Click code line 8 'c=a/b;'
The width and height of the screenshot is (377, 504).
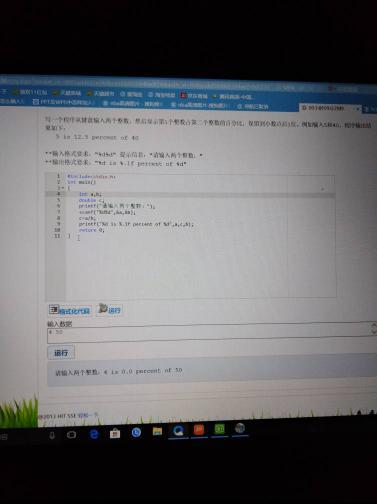point(88,218)
